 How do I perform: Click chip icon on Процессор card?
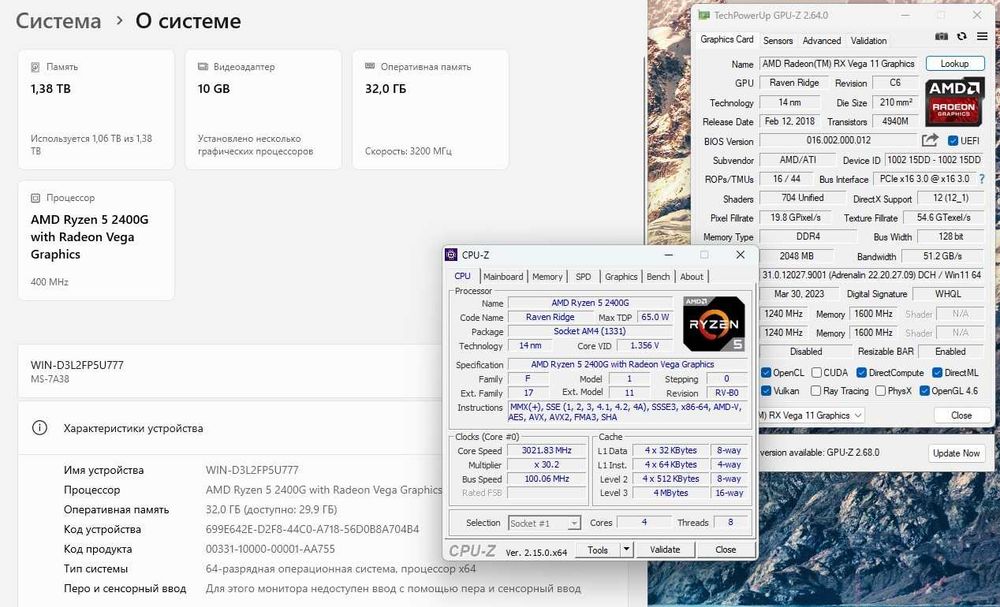pos(36,198)
